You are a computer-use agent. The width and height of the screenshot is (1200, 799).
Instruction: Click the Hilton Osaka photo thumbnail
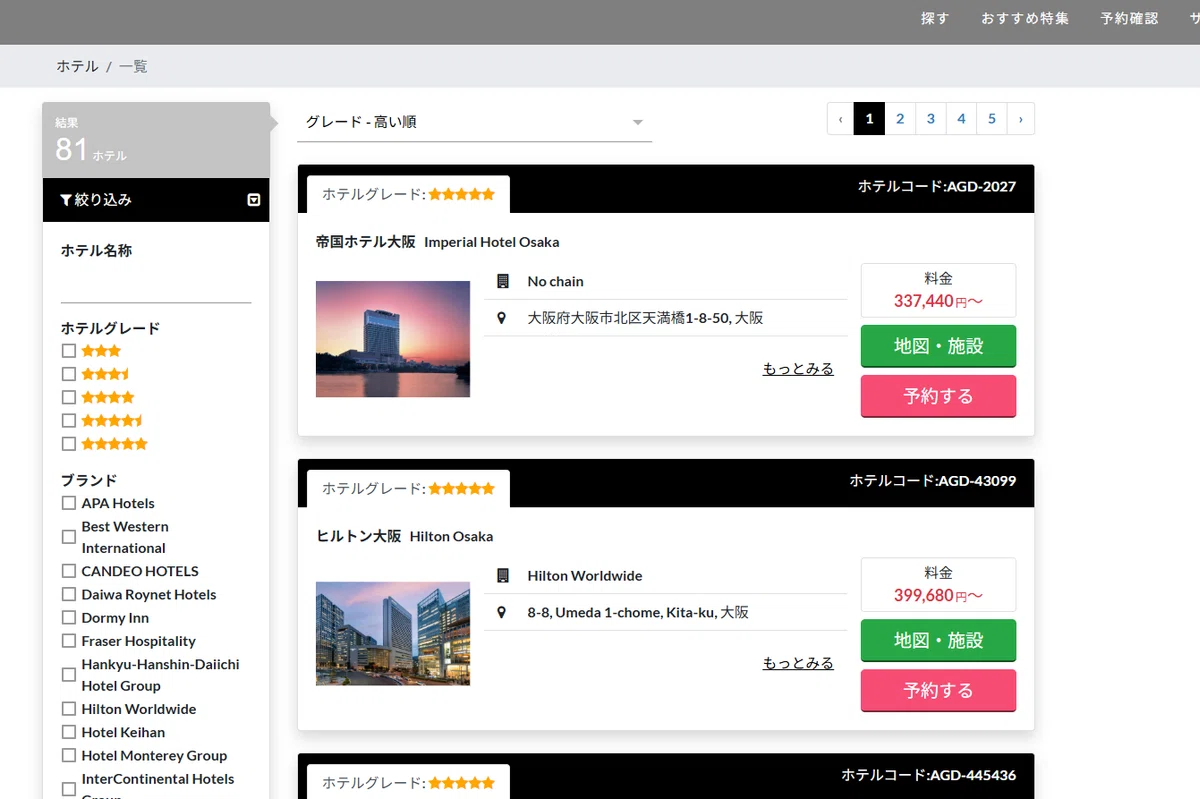pos(393,634)
